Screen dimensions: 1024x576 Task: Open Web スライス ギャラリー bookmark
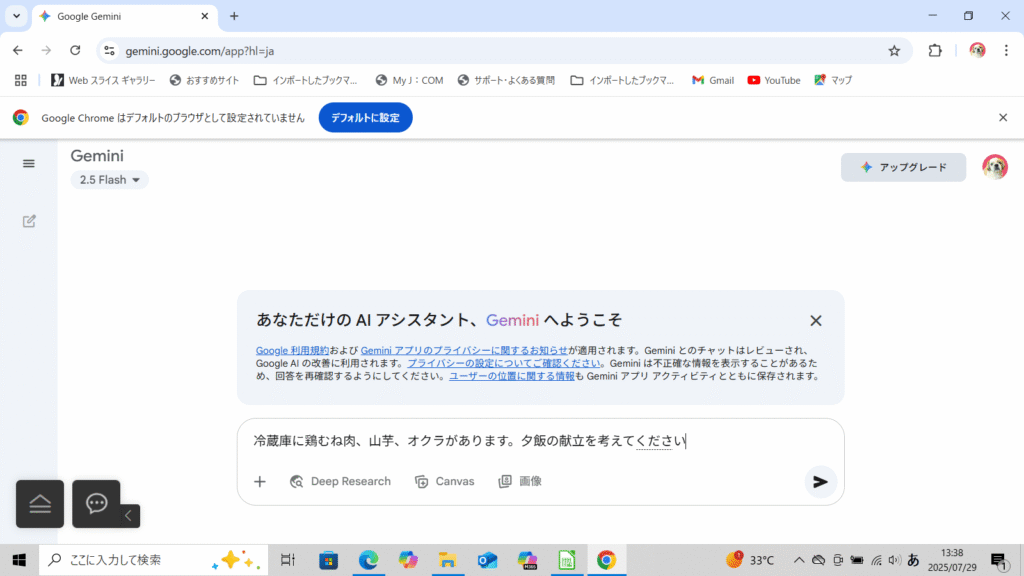[x=104, y=80]
